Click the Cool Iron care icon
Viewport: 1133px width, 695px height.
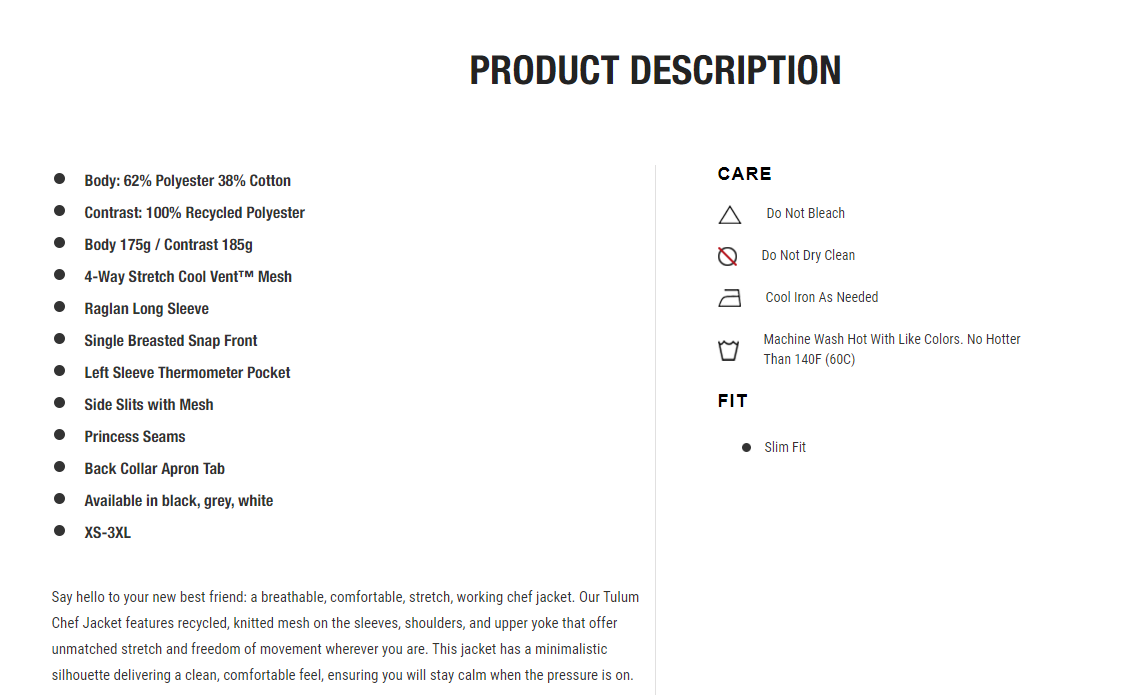[730, 298]
